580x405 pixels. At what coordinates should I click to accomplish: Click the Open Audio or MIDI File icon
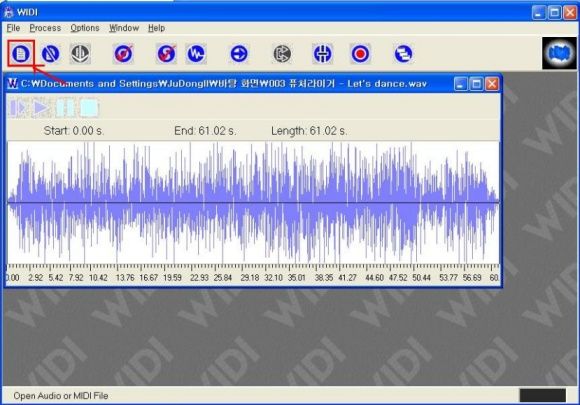click(x=21, y=54)
